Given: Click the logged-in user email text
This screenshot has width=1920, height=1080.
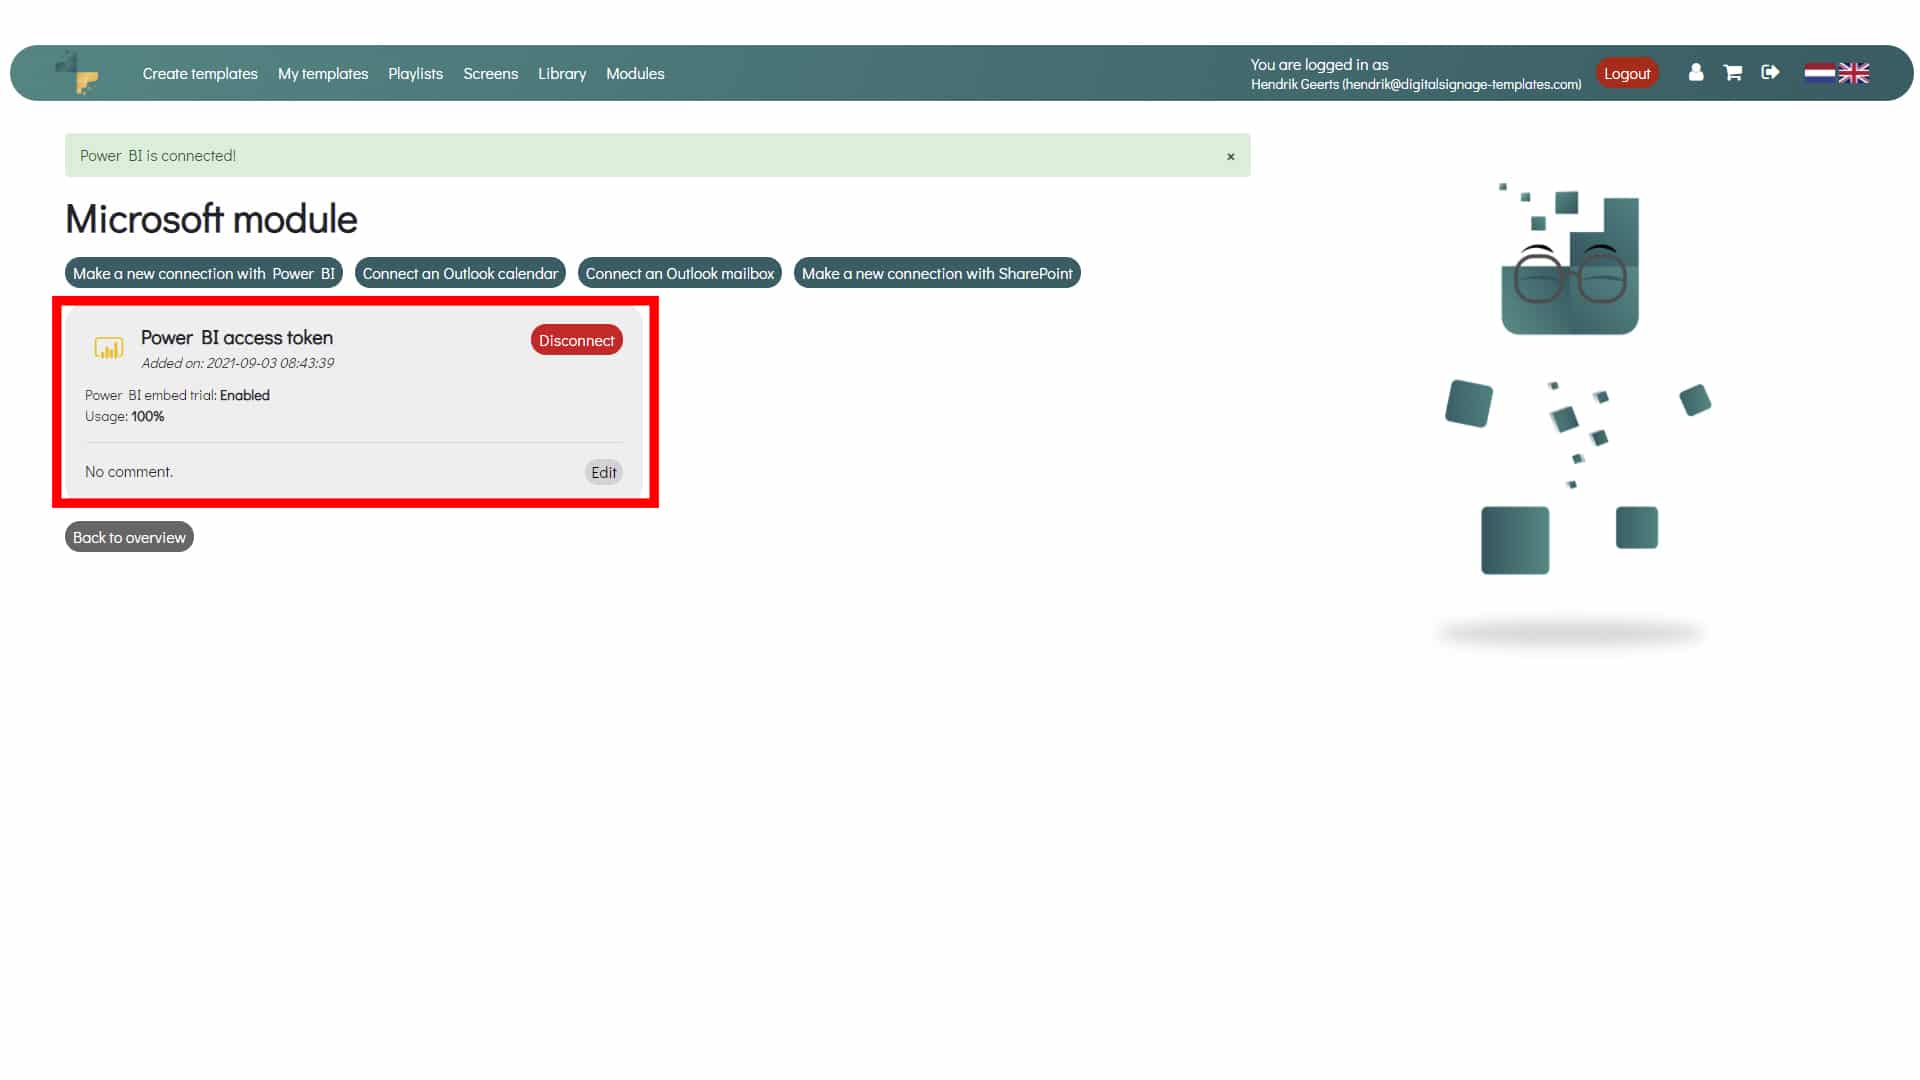Looking at the screenshot, I should click(1416, 84).
